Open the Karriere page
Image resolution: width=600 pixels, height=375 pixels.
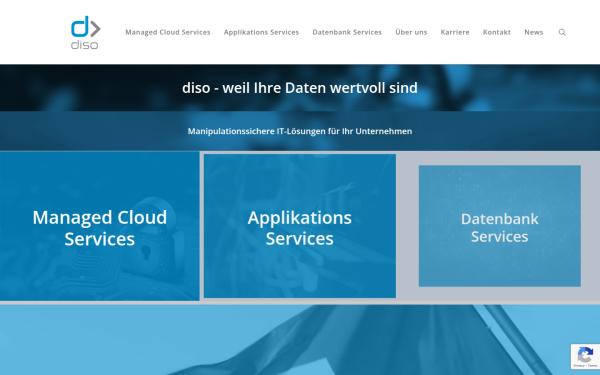pos(455,33)
